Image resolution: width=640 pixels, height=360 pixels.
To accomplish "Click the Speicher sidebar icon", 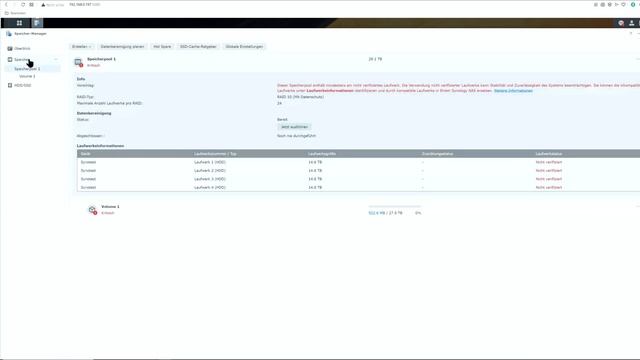I will pos(10,60).
